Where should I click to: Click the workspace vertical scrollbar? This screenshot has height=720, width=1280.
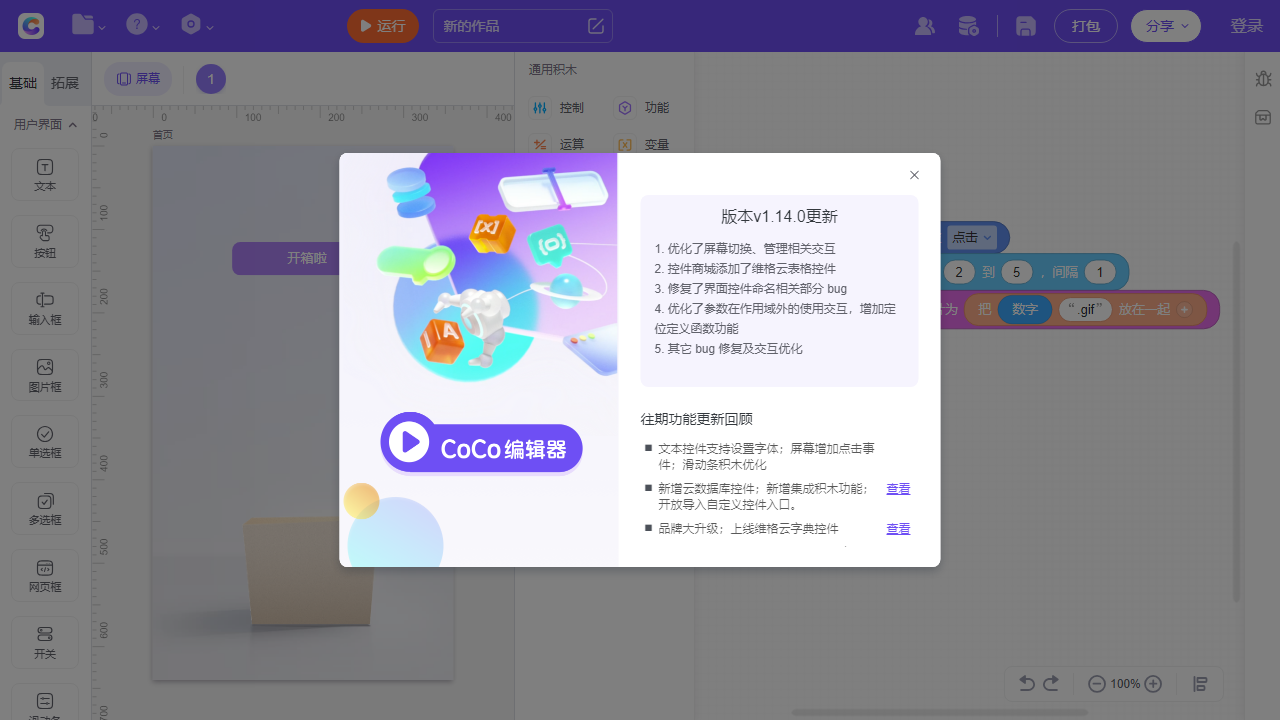point(1237,420)
